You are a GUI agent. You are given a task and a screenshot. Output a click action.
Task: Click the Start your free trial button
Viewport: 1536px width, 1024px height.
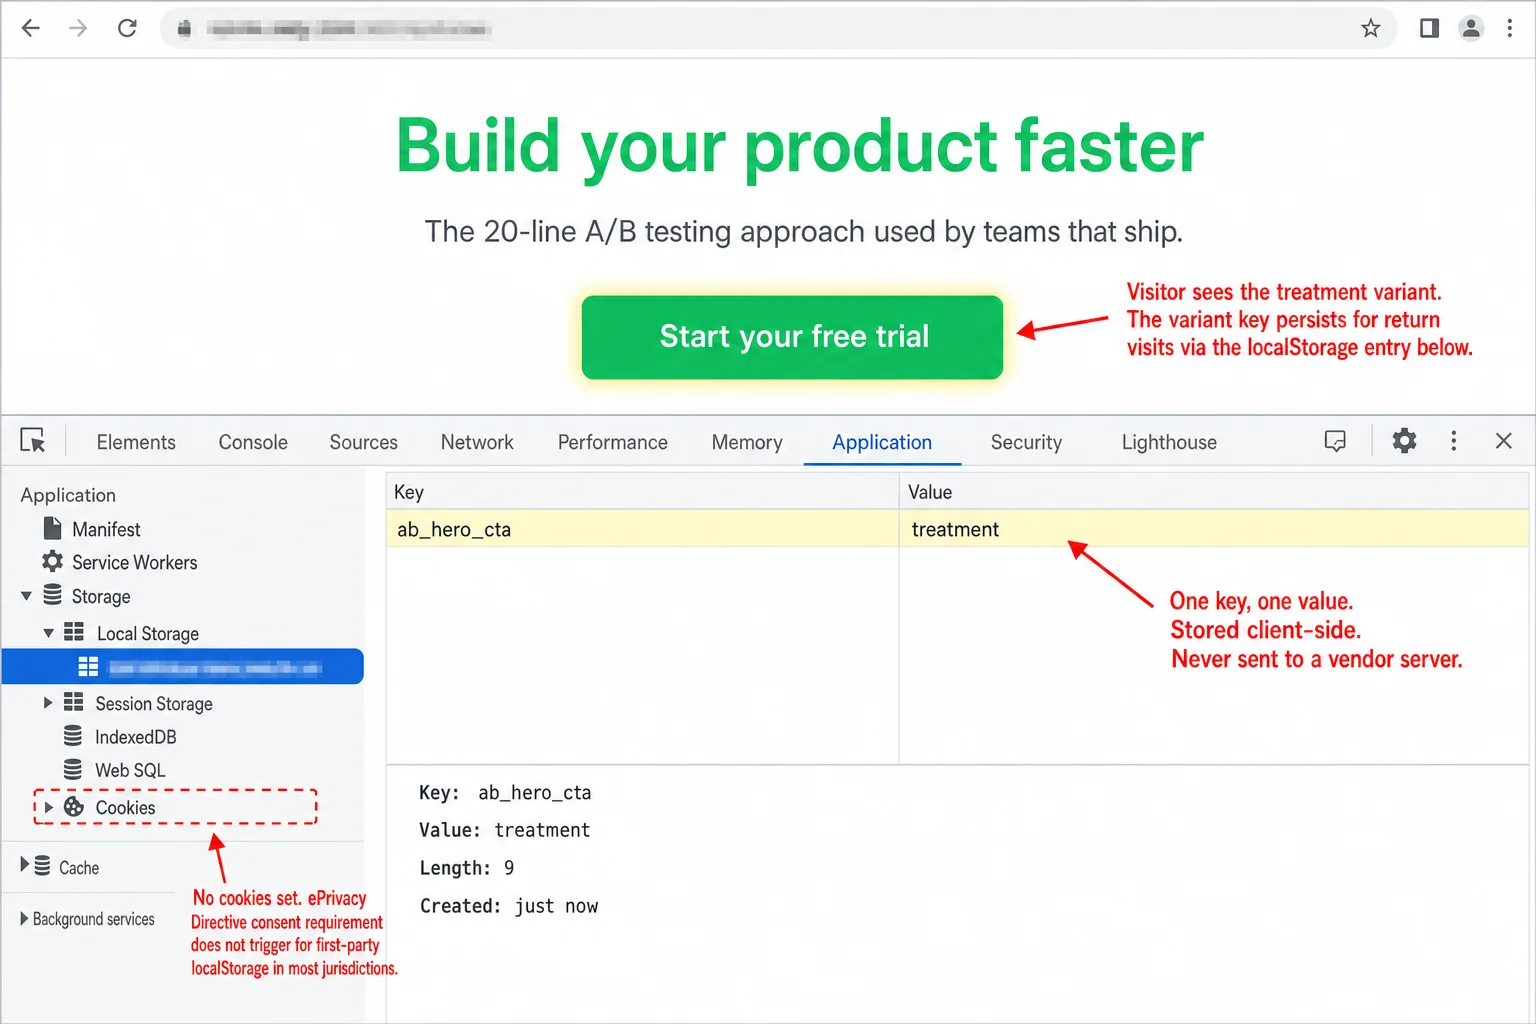click(792, 337)
